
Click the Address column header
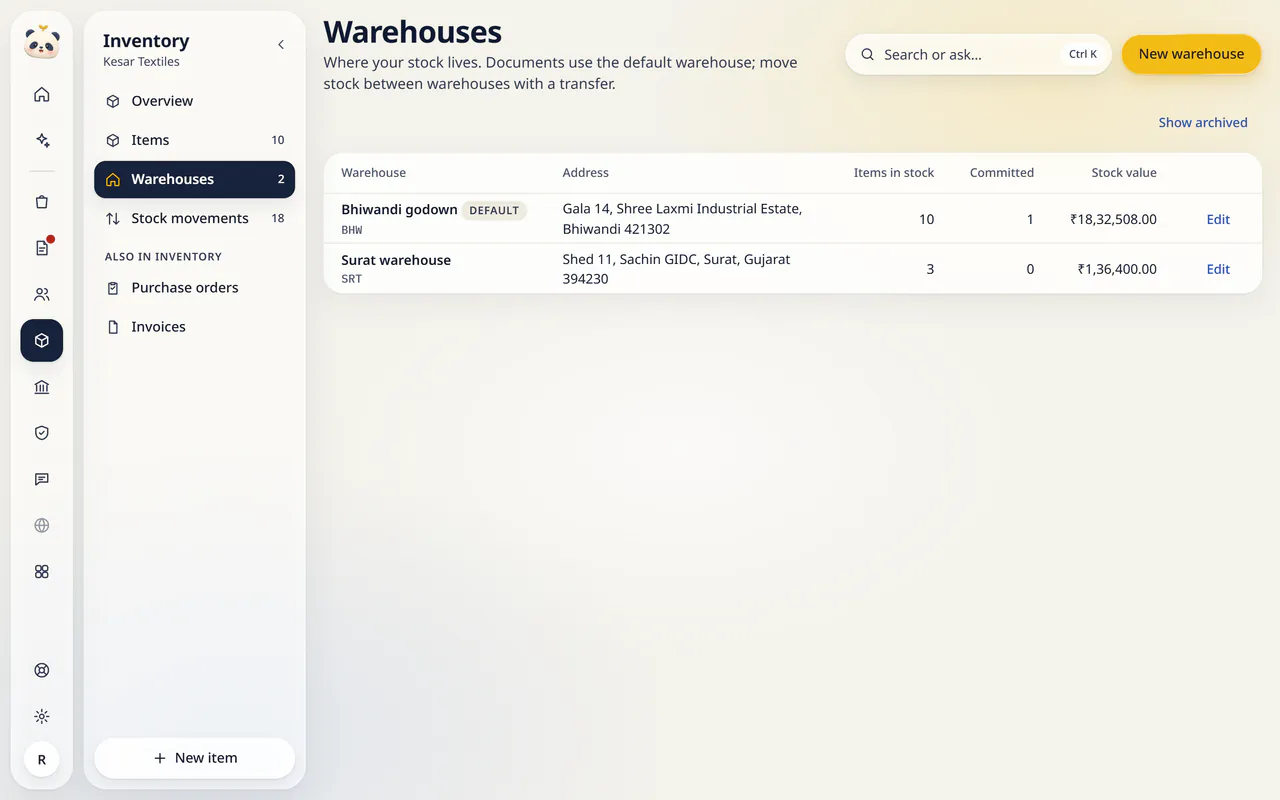(x=586, y=173)
